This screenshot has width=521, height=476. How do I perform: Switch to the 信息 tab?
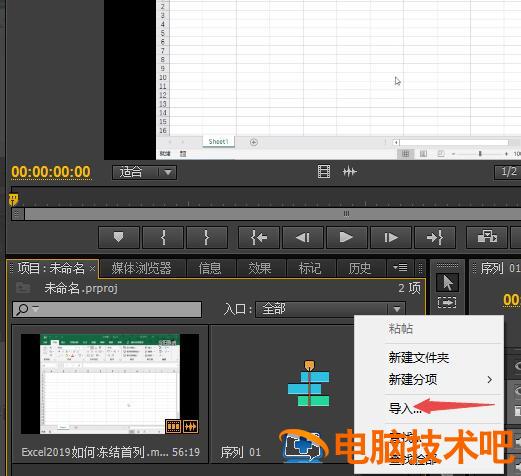click(x=210, y=268)
